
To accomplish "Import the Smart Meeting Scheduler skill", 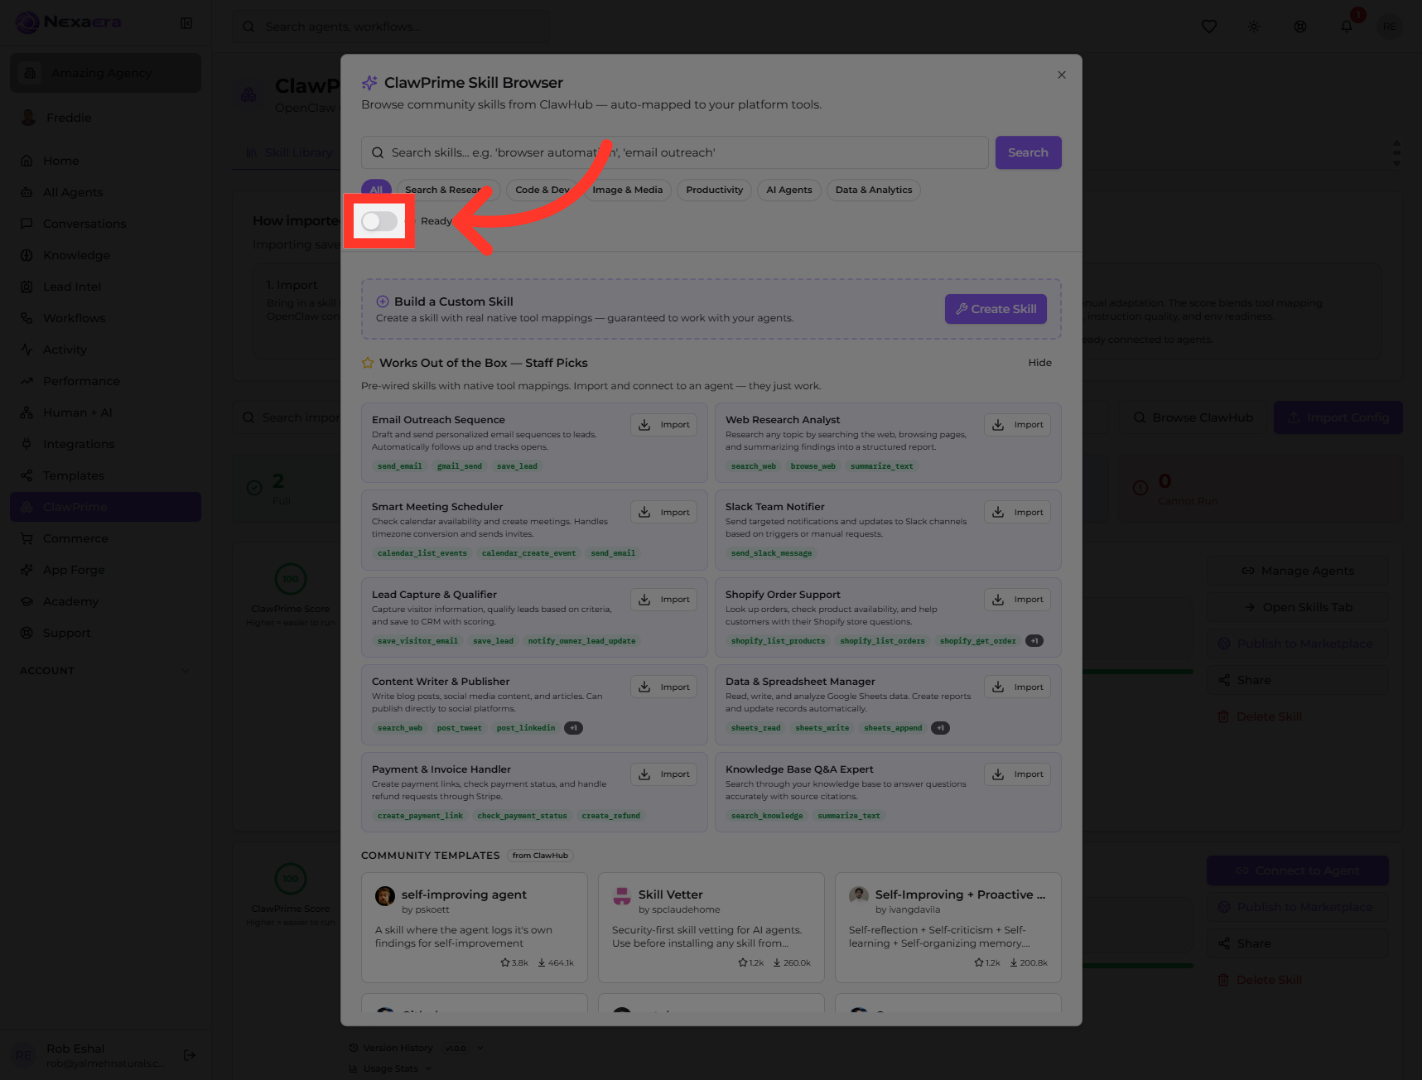I will [664, 512].
